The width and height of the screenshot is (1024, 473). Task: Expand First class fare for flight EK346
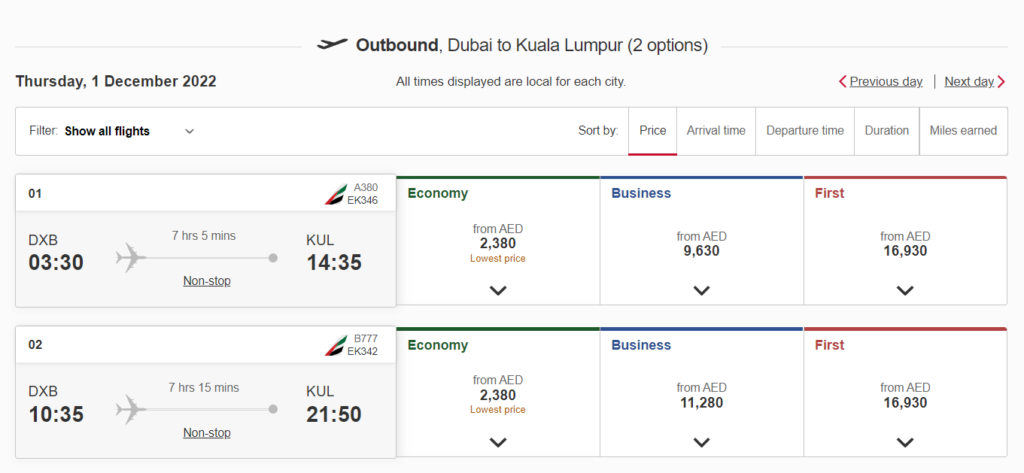tap(905, 291)
